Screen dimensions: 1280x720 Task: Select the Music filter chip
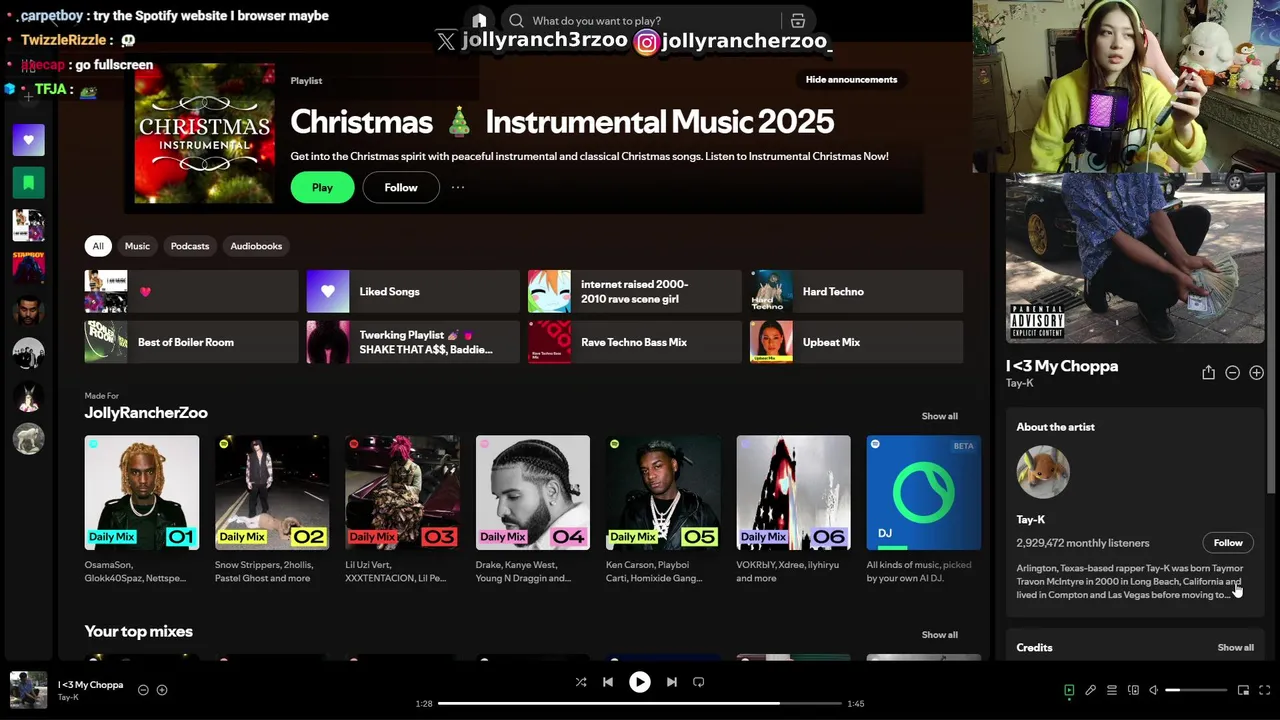[x=137, y=246]
